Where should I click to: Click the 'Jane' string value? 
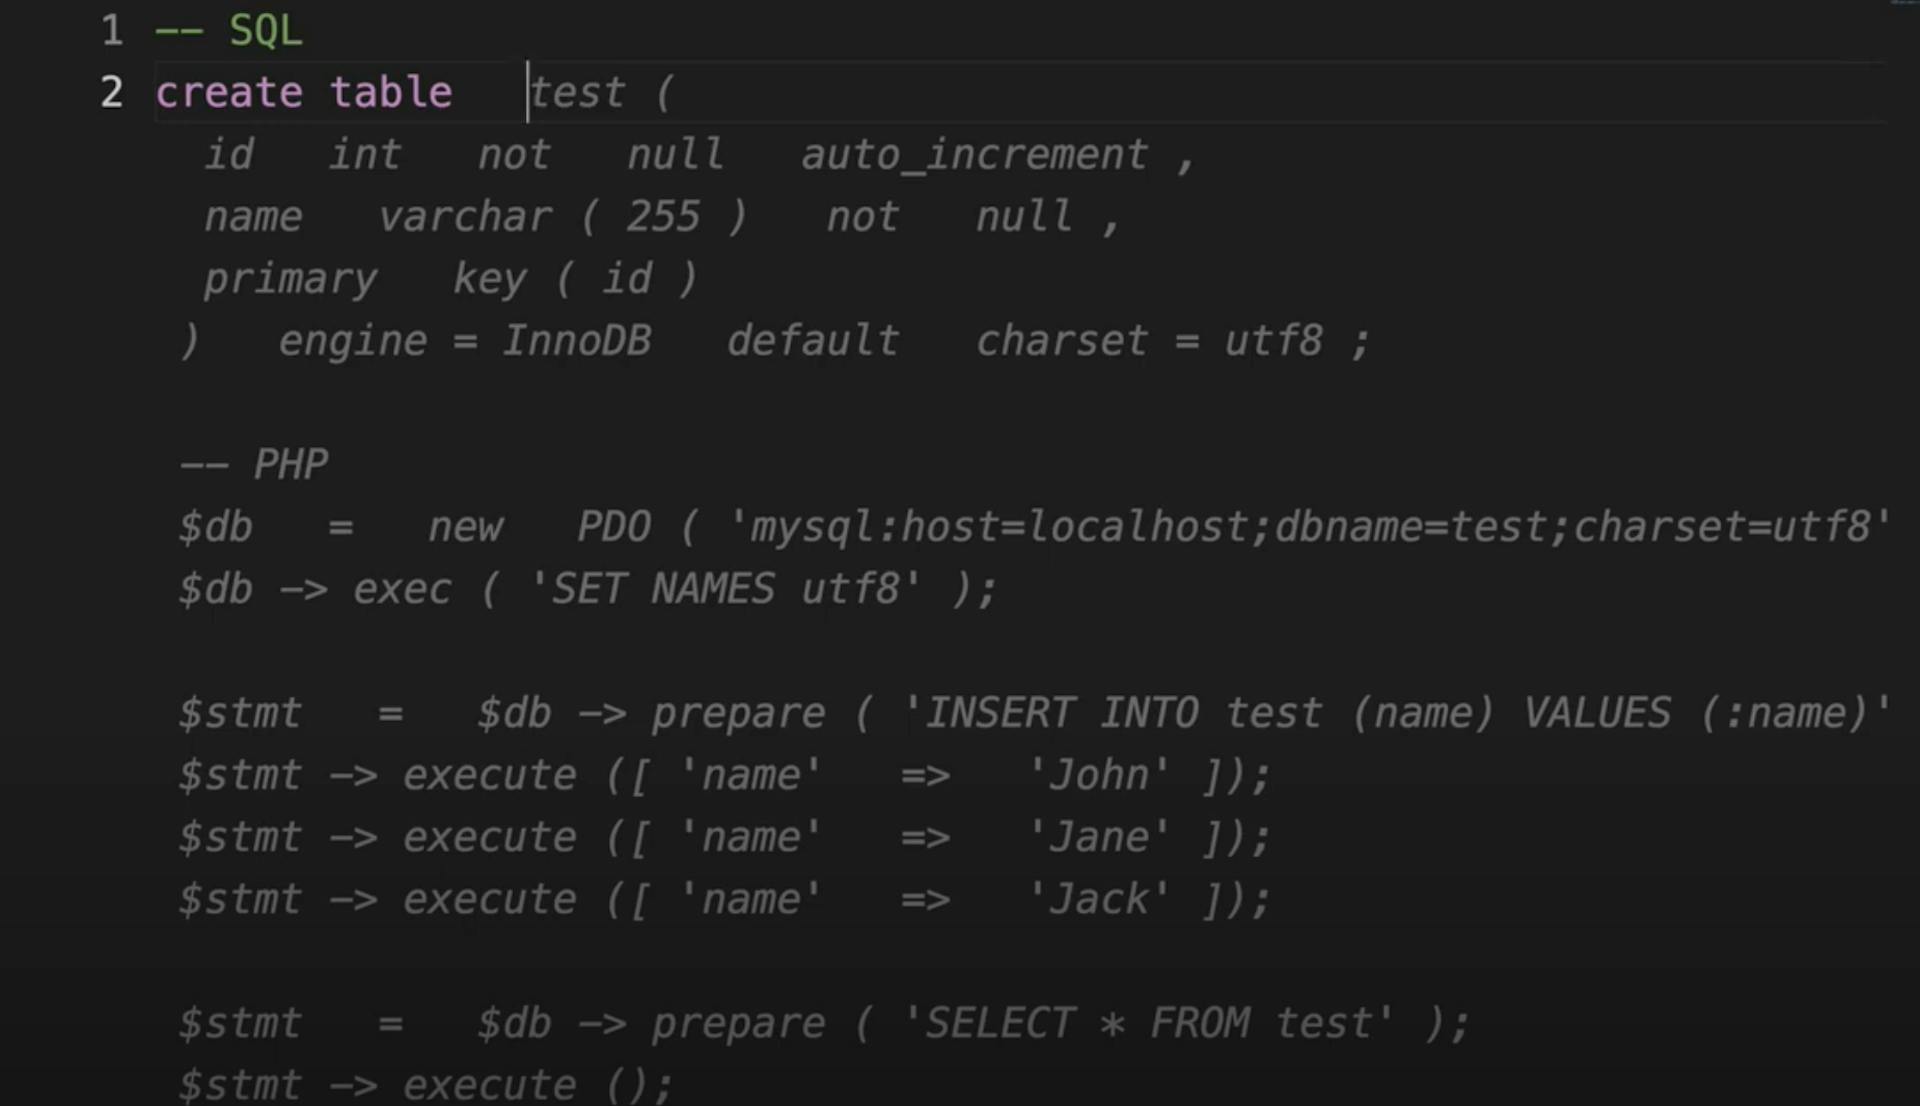1098,837
